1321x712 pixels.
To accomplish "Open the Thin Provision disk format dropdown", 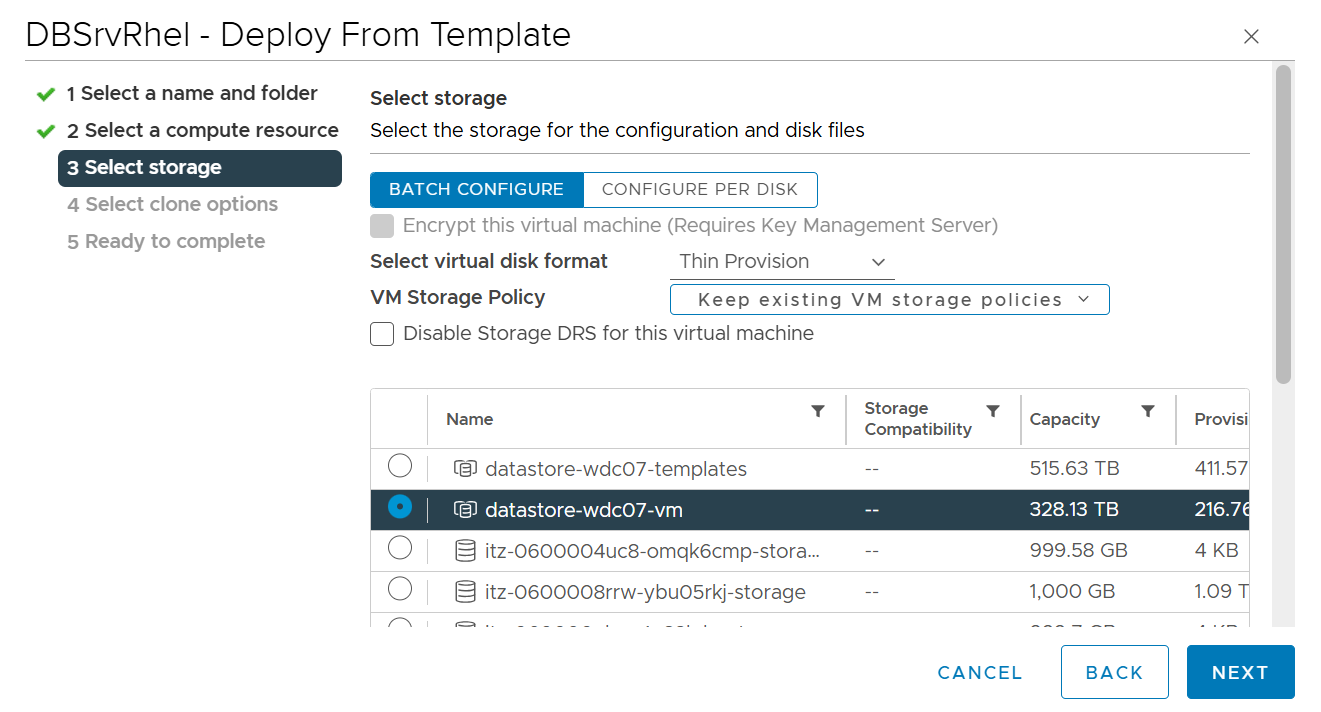I will pos(782,262).
